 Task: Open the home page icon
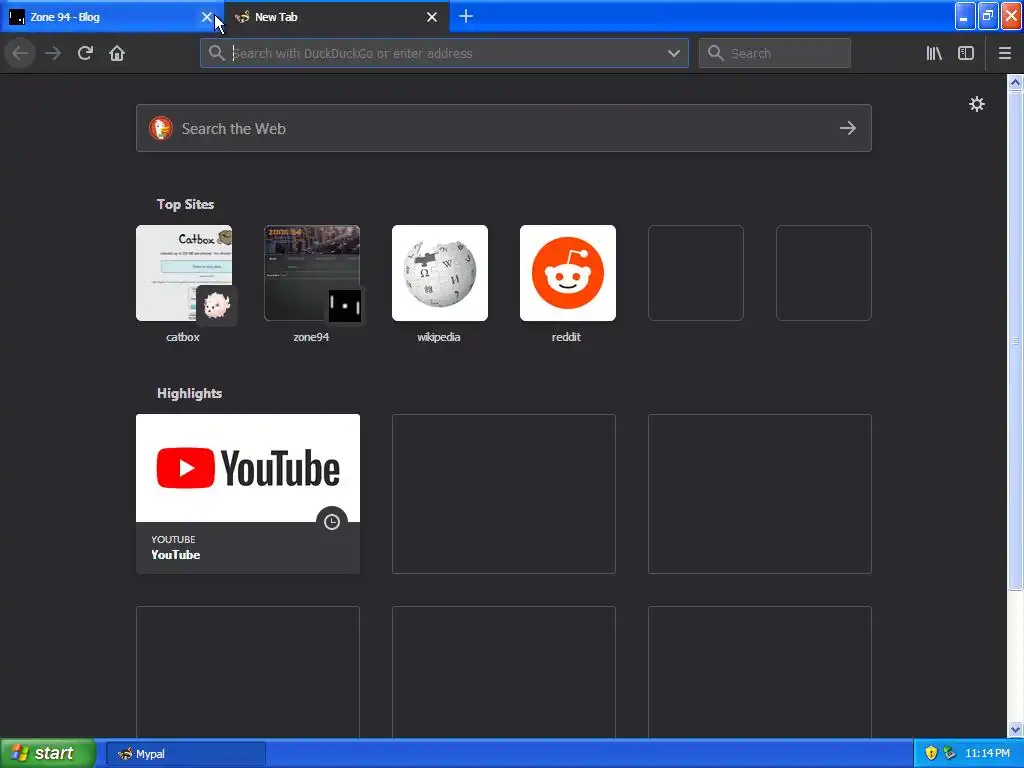coord(117,53)
